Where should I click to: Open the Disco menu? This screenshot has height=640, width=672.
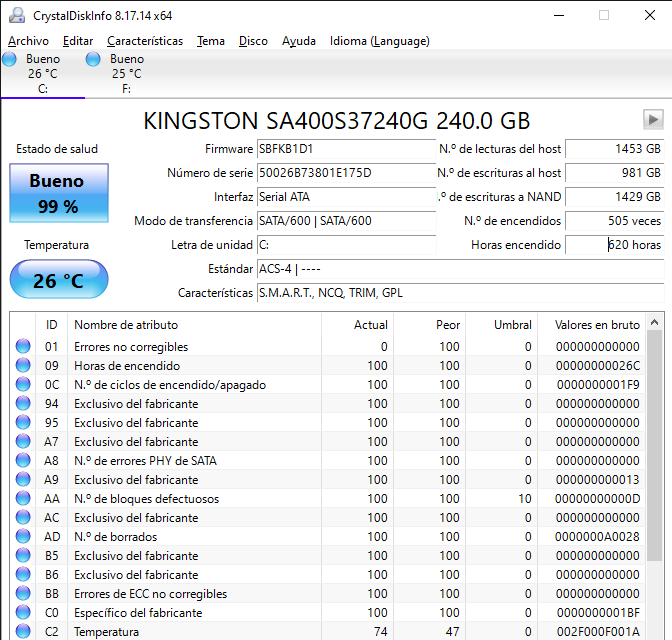tap(253, 41)
